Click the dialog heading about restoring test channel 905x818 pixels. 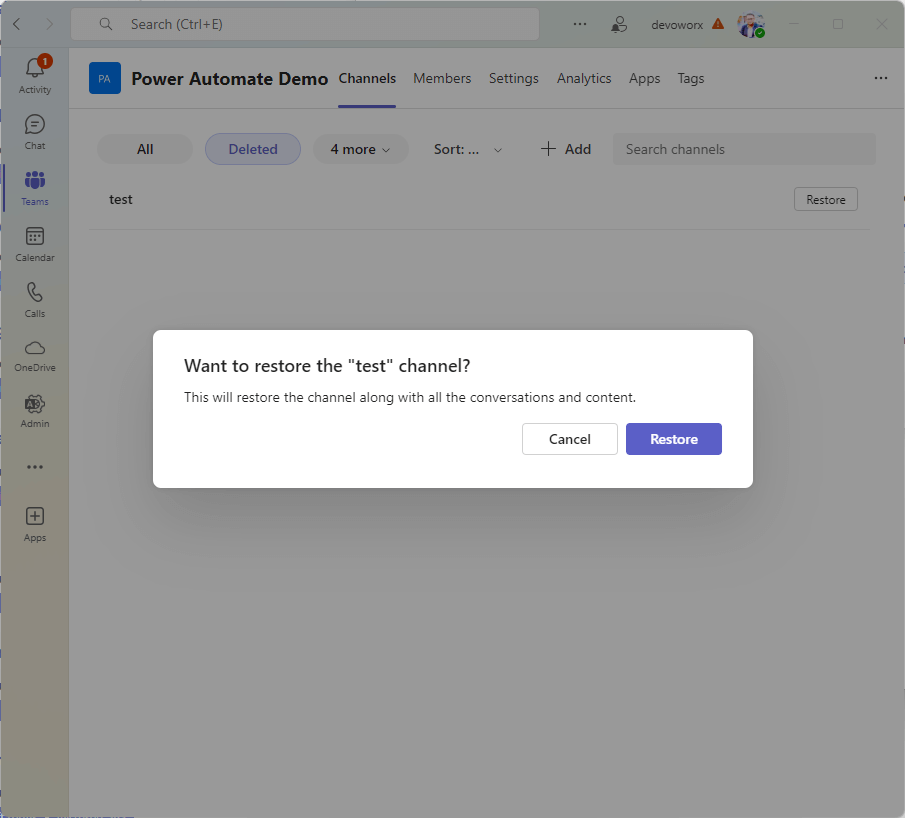pyautogui.click(x=327, y=365)
